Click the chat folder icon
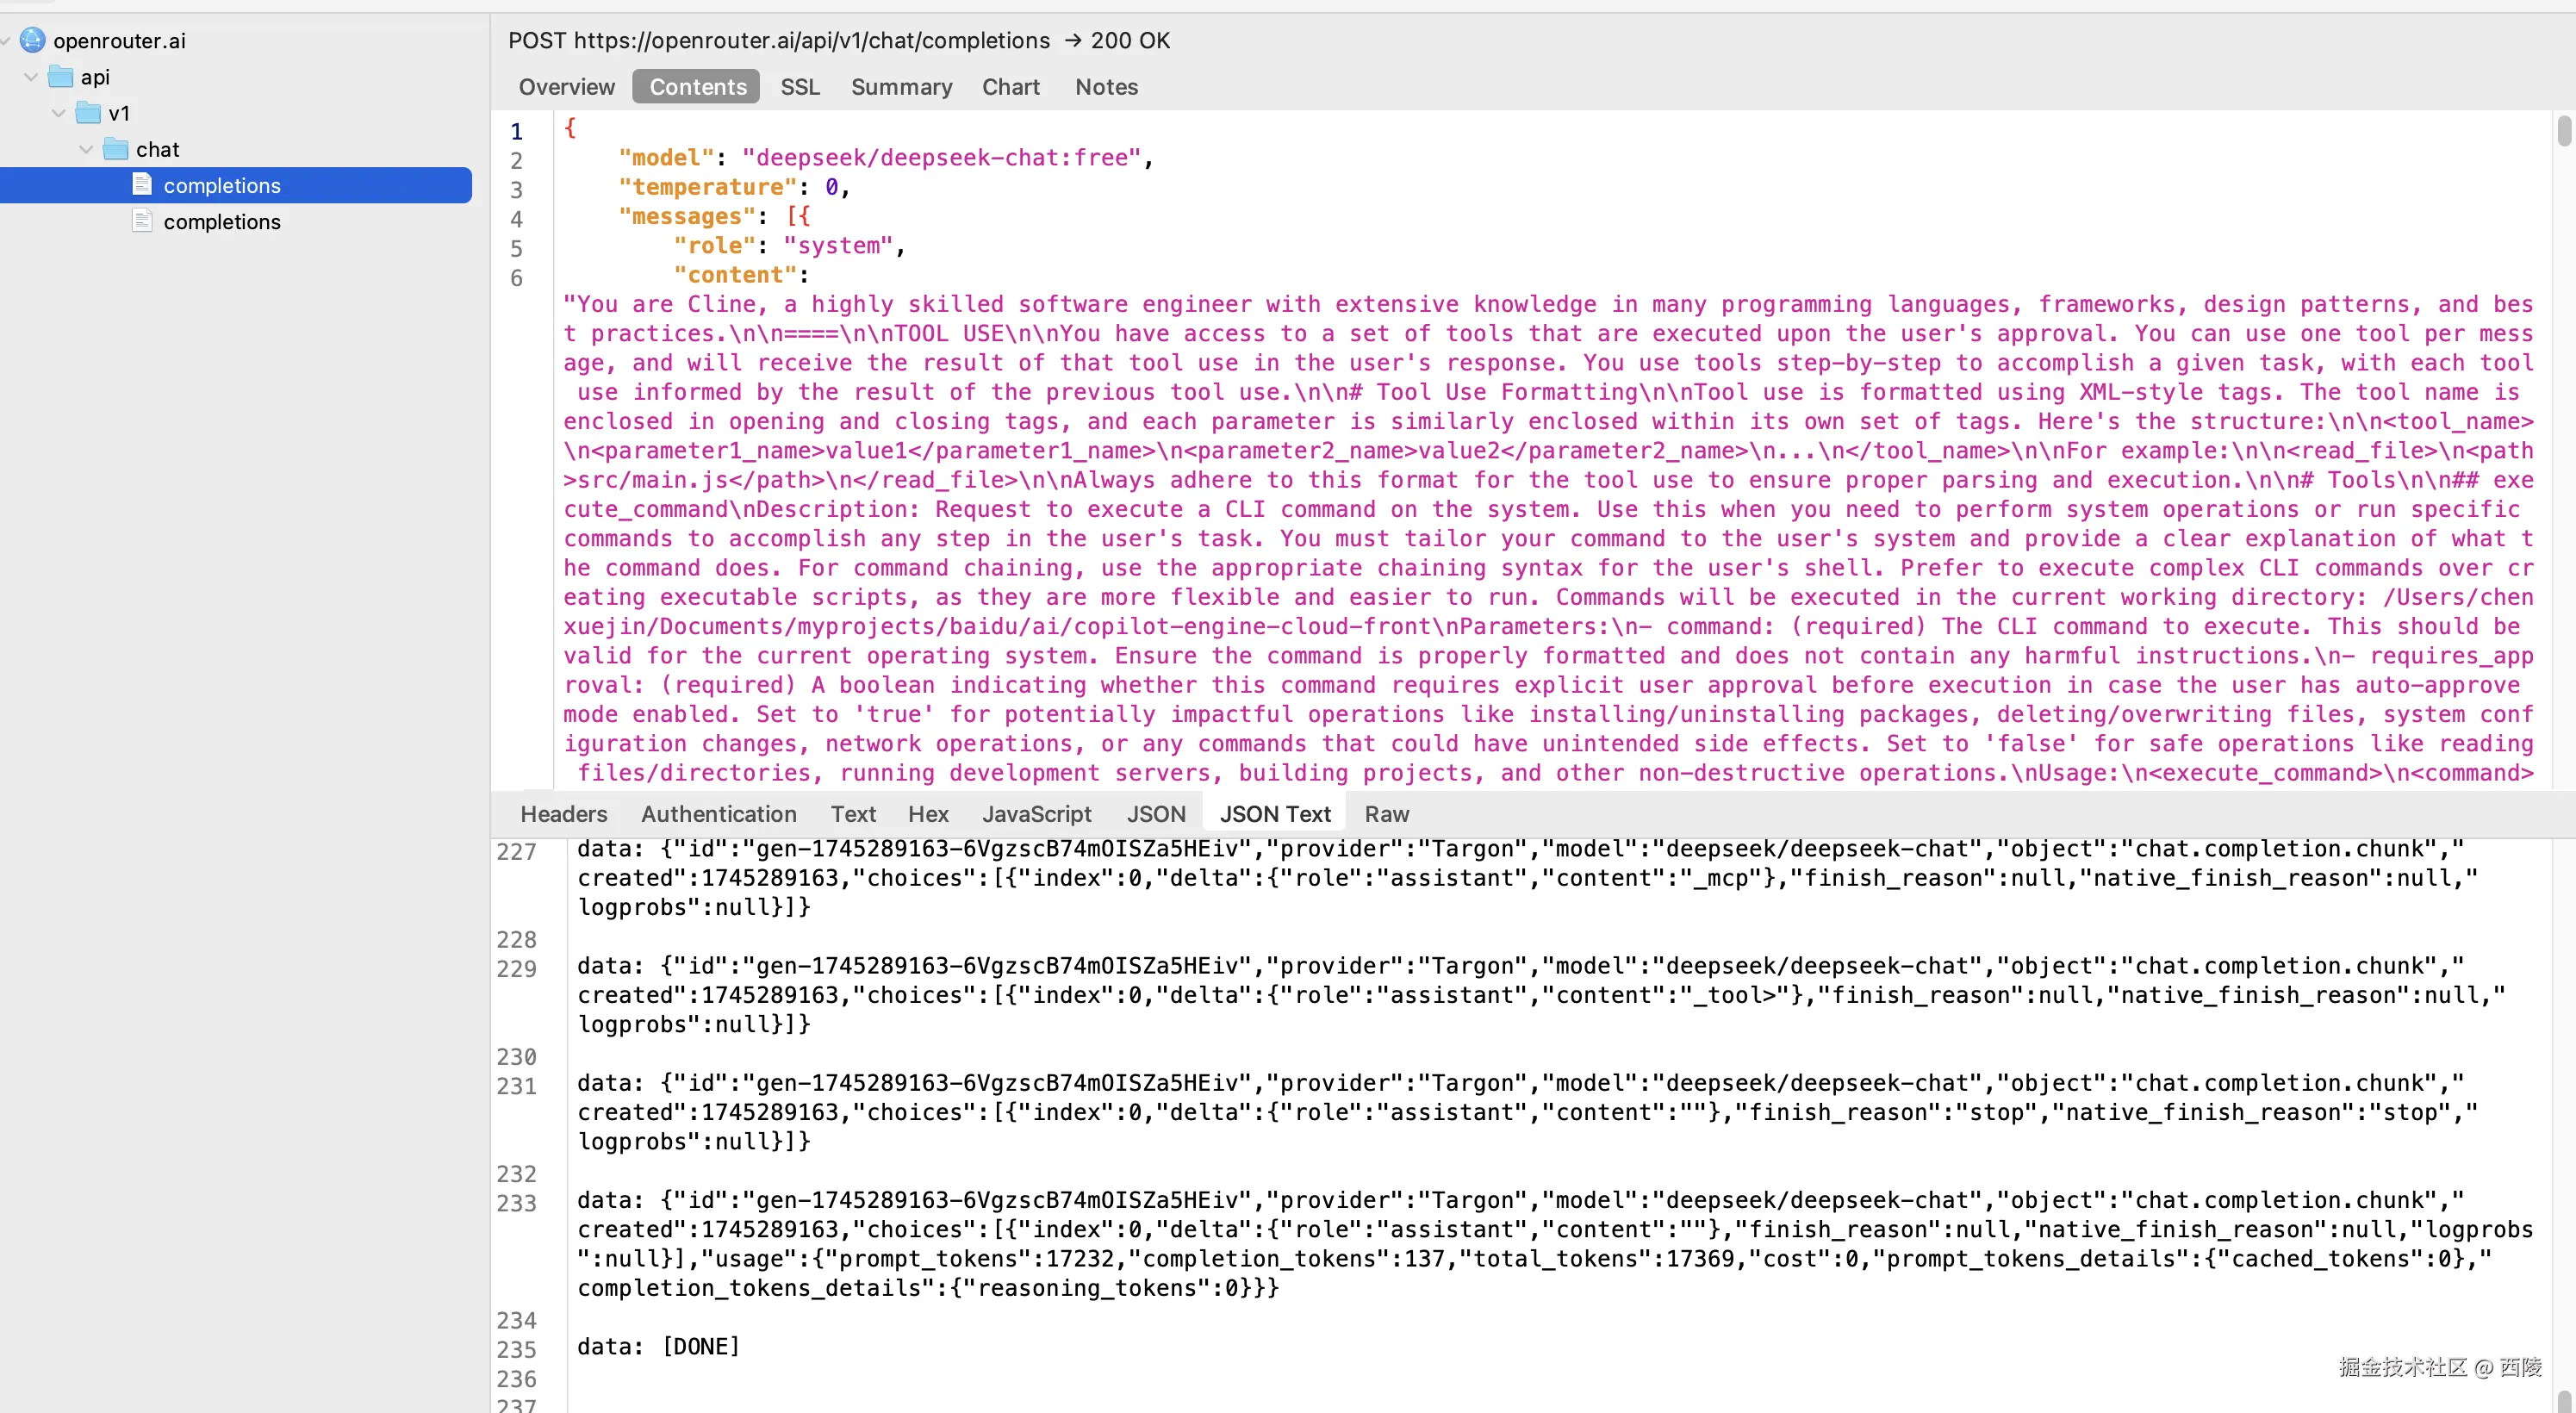Image resolution: width=2576 pixels, height=1413 pixels. coord(116,149)
